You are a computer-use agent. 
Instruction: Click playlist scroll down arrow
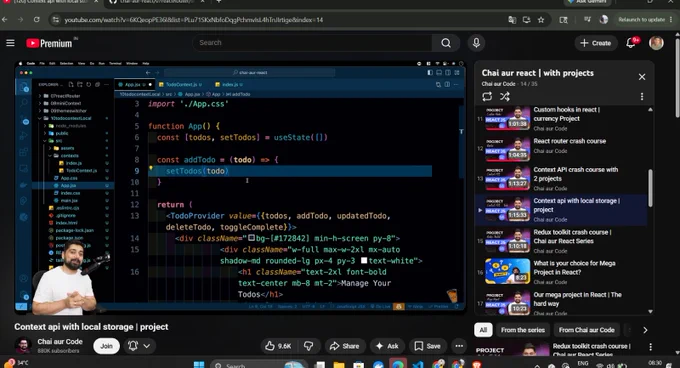(650, 311)
